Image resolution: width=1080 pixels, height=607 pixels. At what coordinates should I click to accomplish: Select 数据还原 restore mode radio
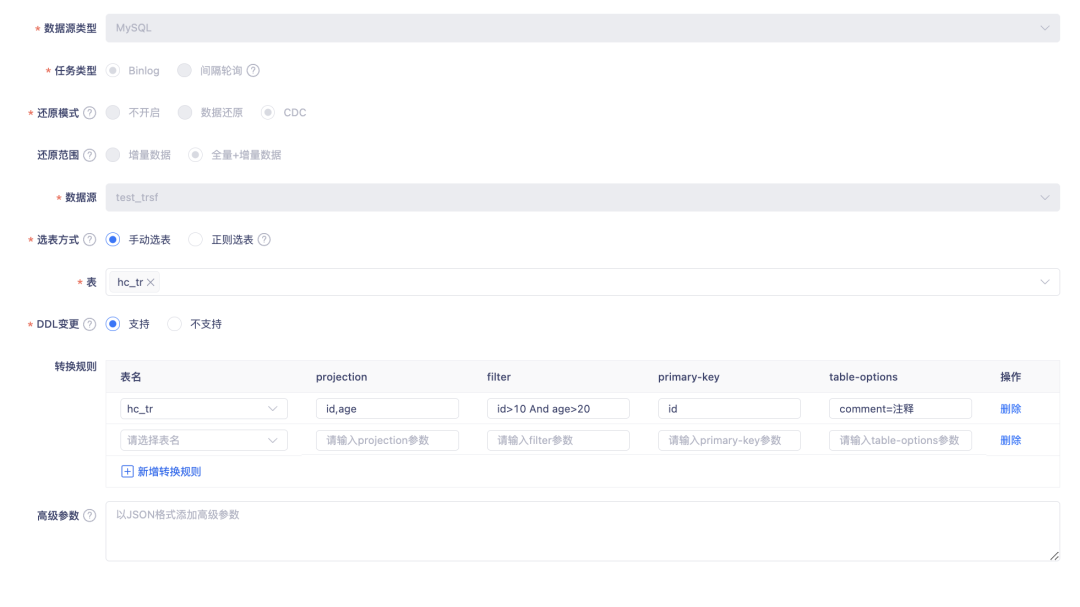click(x=185, y=112)
